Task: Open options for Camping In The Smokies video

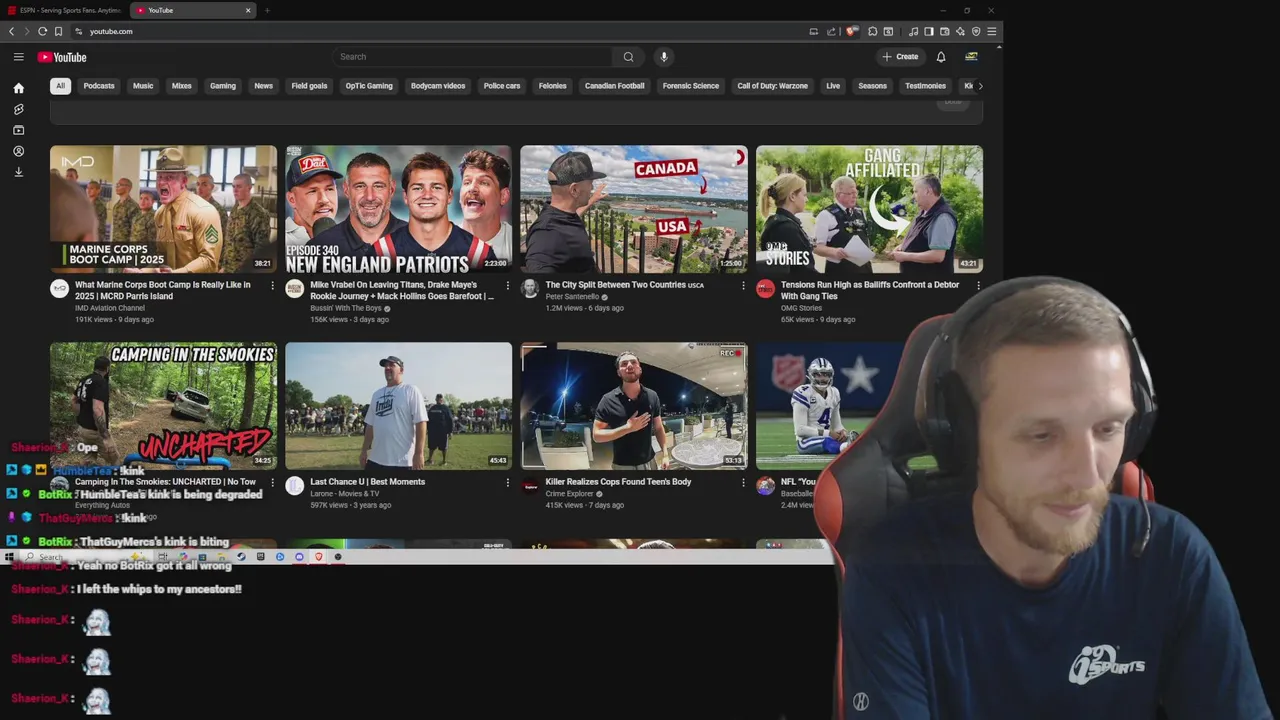Action: coord(272,483)
